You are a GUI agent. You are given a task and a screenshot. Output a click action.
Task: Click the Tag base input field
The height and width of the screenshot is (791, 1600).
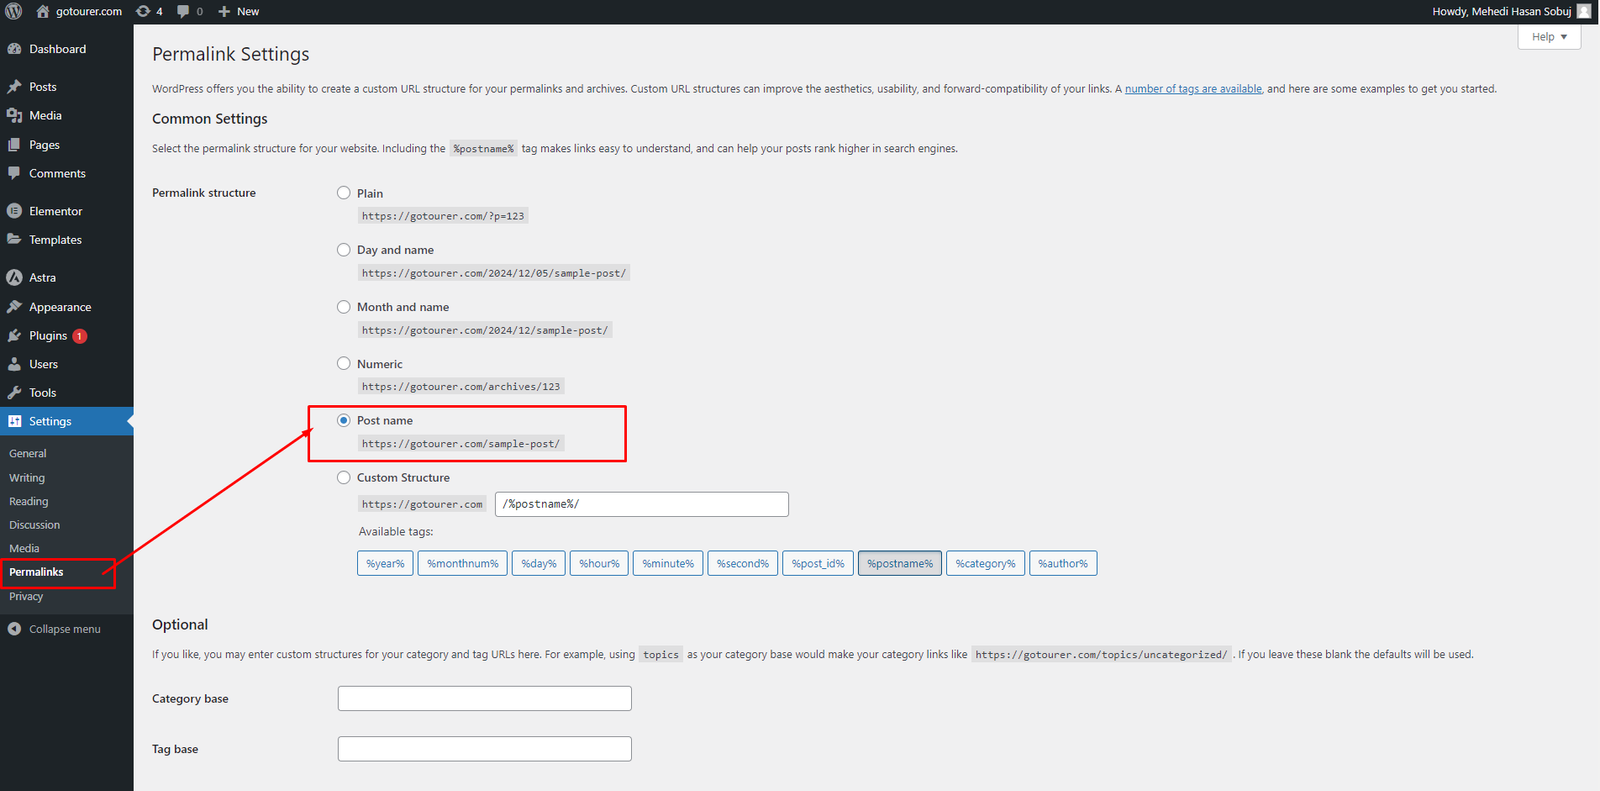pyautogui.click(x=485, y=749)
